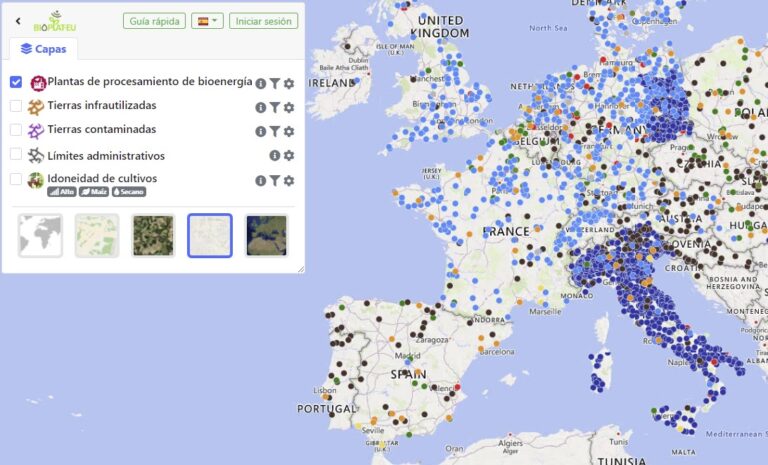768x465 pixels.
Task: Open settings gear for Idoneidad de cultivos
Action: (x=289, y=181)
